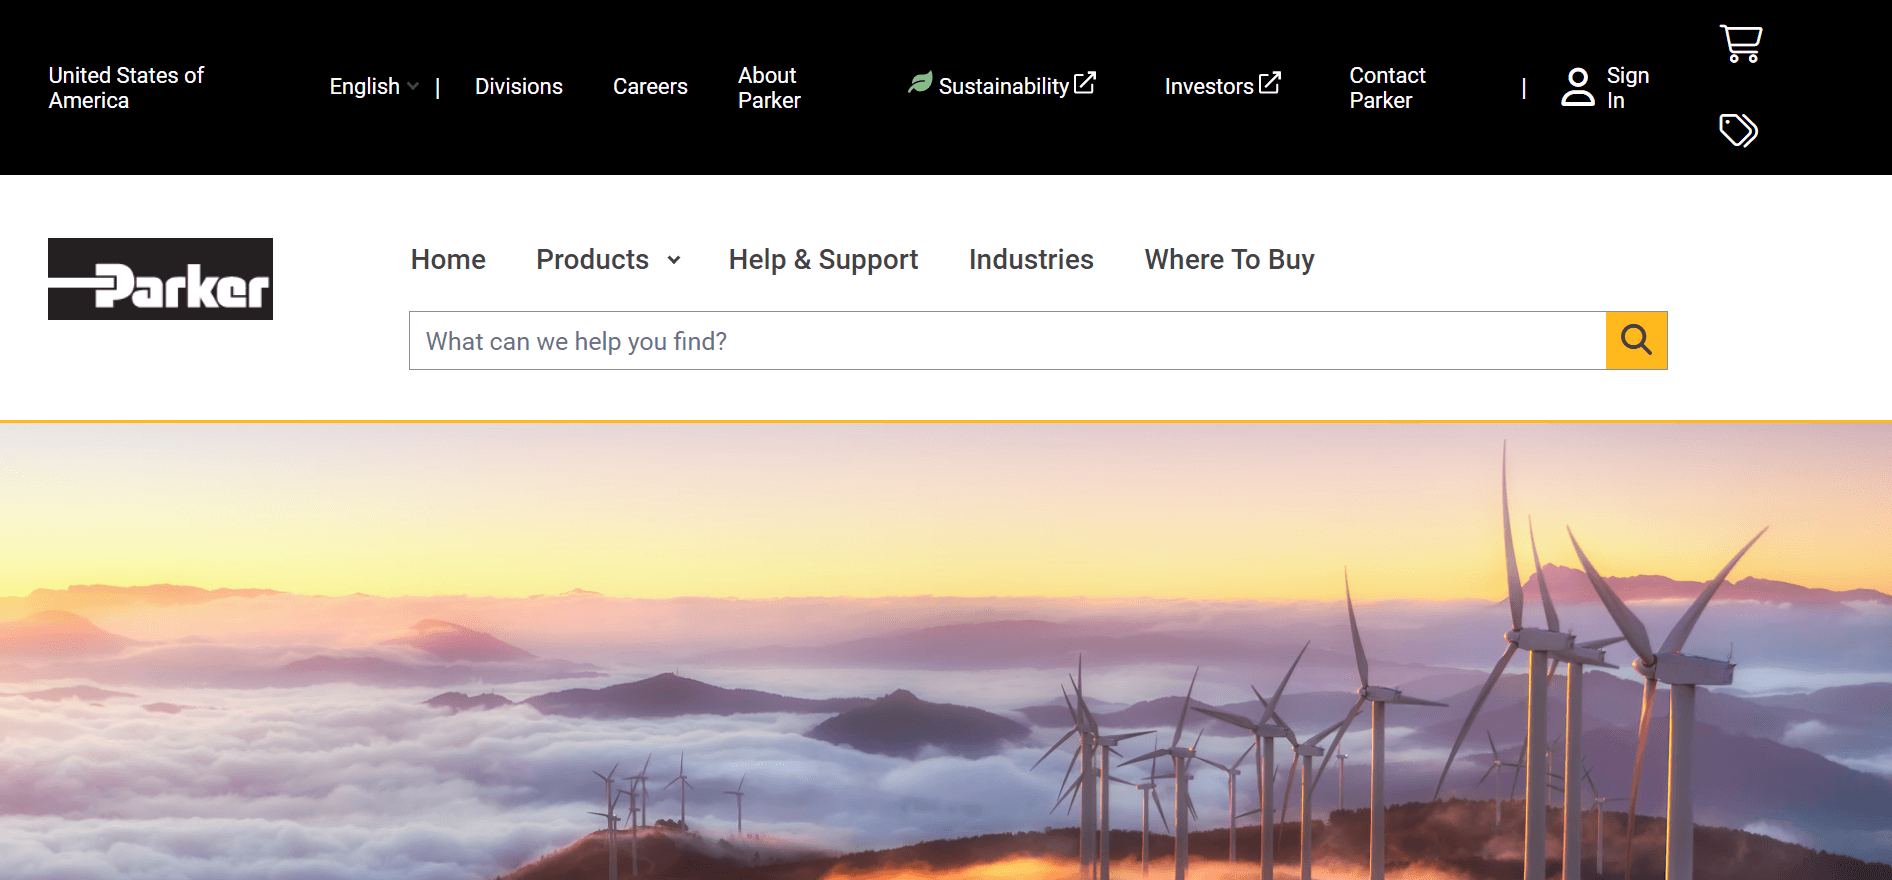Click the wind turbines hero banner
The height and width of the screenshot is (880, 1892).
click(946, 651)
